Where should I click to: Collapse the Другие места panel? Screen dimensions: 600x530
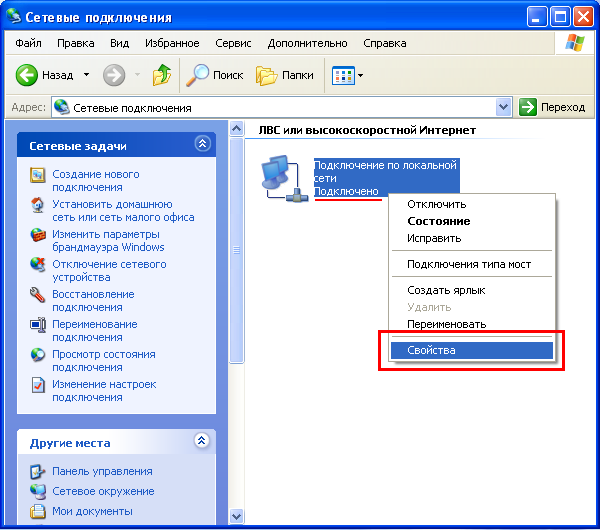pos(202,441)
